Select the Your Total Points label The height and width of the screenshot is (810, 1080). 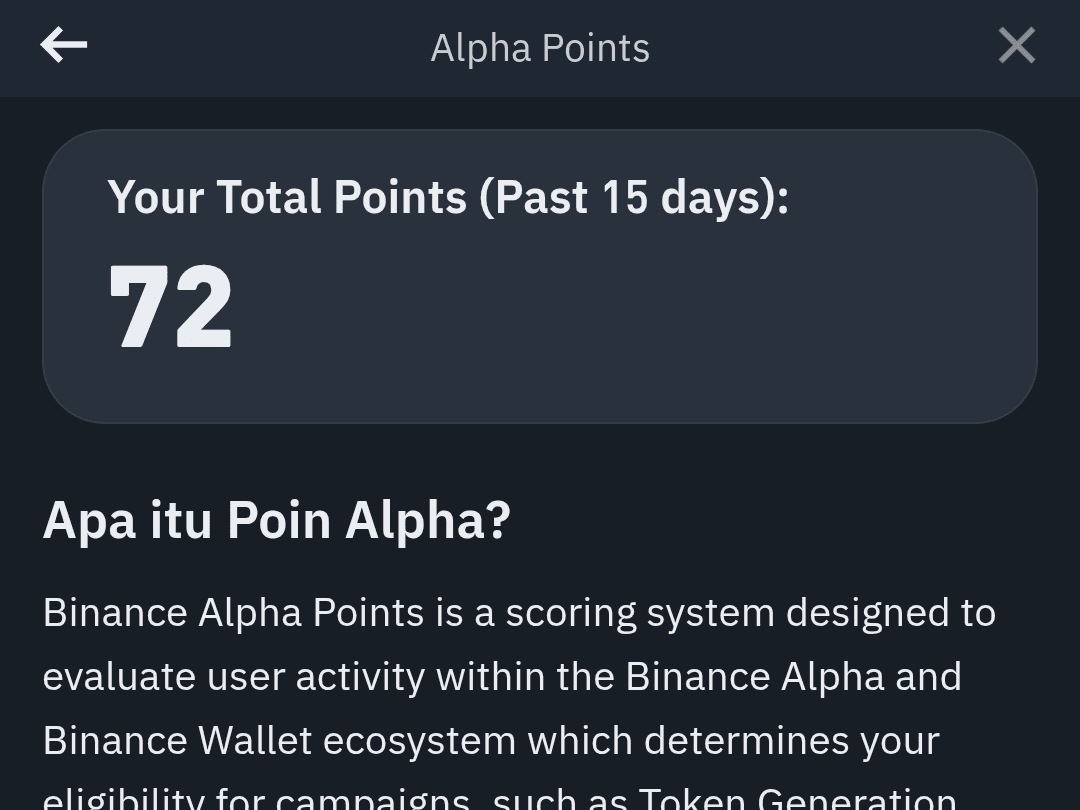click(x=448, y=197)
